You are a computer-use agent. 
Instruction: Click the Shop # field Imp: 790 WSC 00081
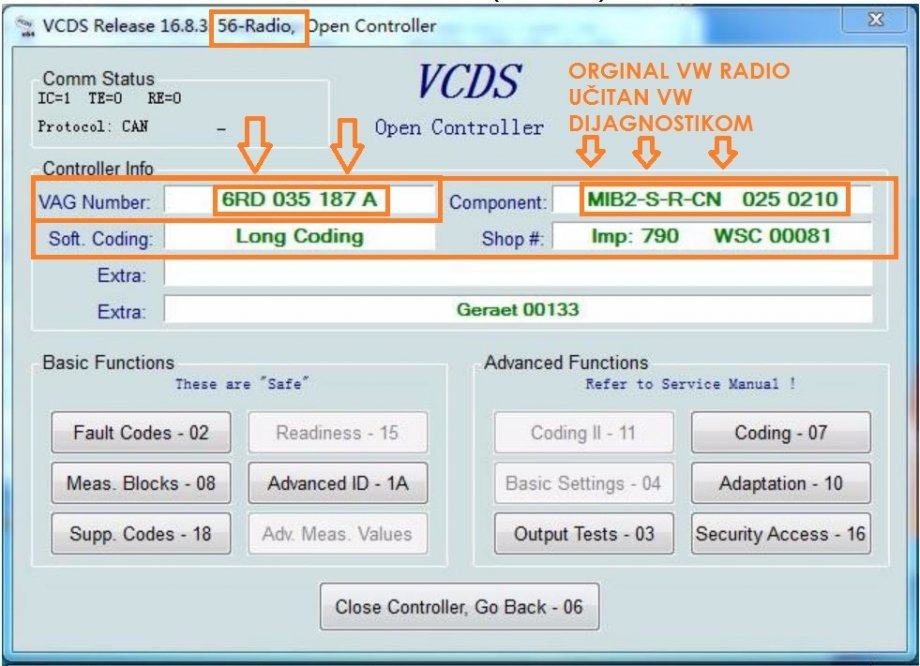point(712,236)
